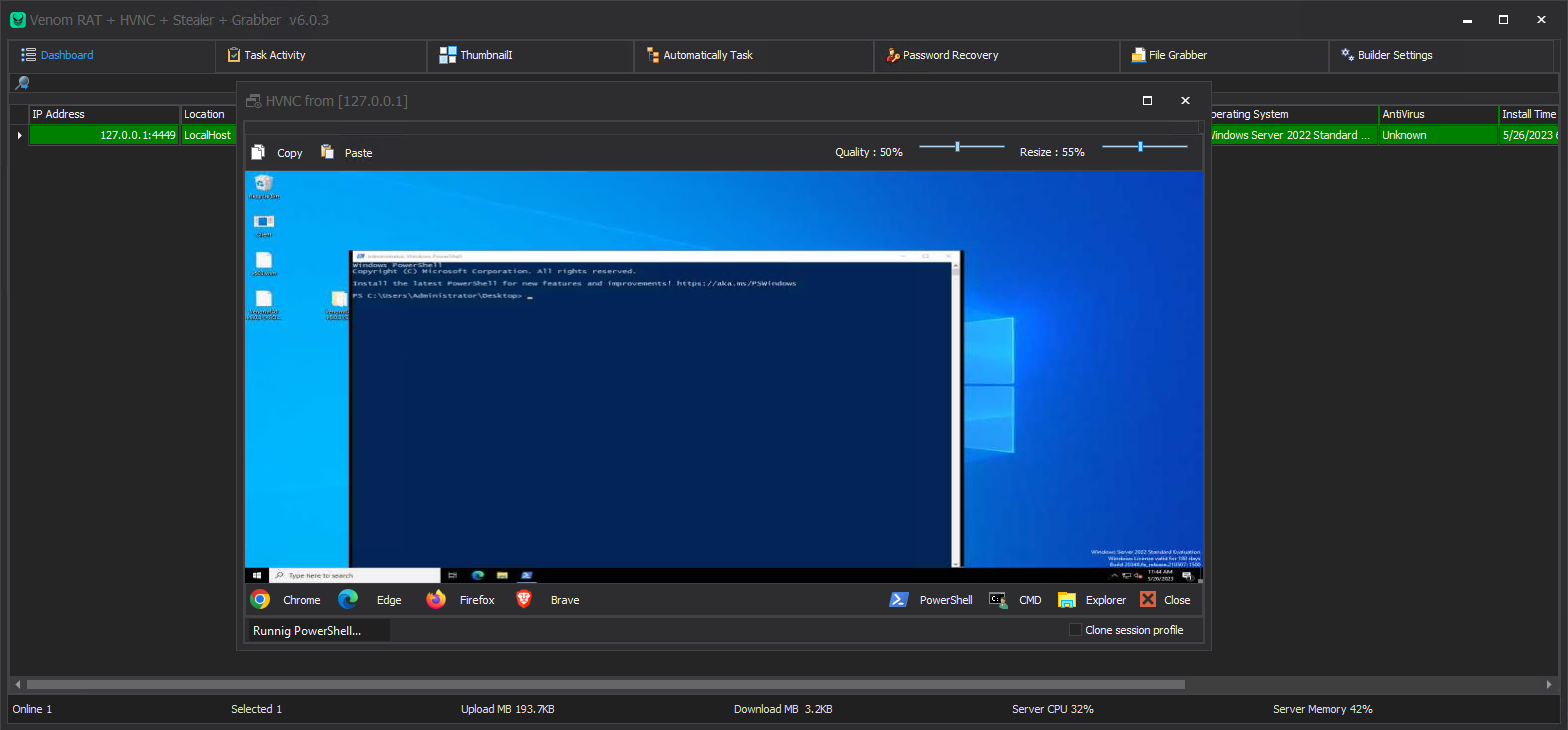This screenshot has height=730, width=1568.
Task: Click the Upload MB 193.7KB status entry
Action: click(x=508, y=709)
